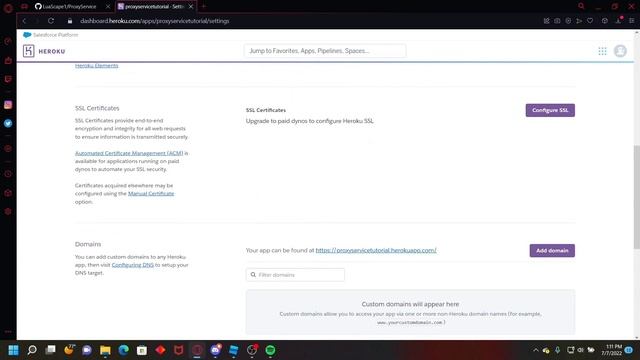Click the Salesforce Platform label
This screenshot has width=640, height=360.
(x=56, y=35)
